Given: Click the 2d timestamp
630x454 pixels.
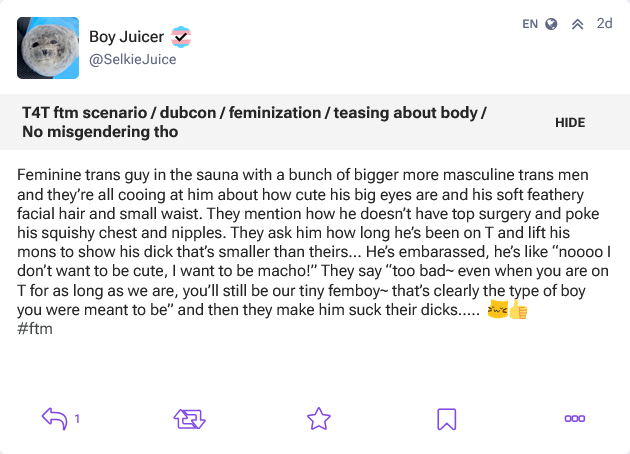Looking at the screenshot, I should point(604,23).
